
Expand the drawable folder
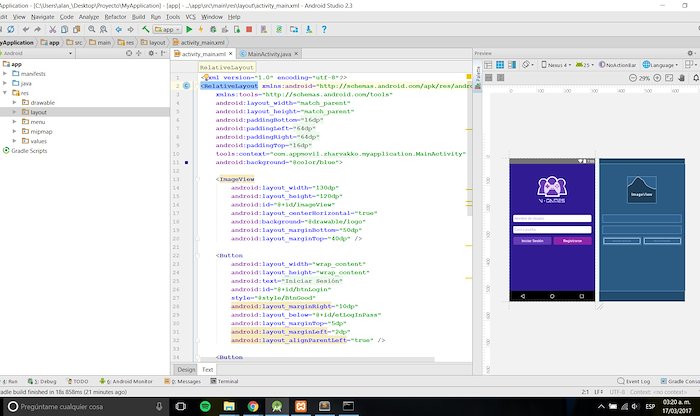(14, 102)
